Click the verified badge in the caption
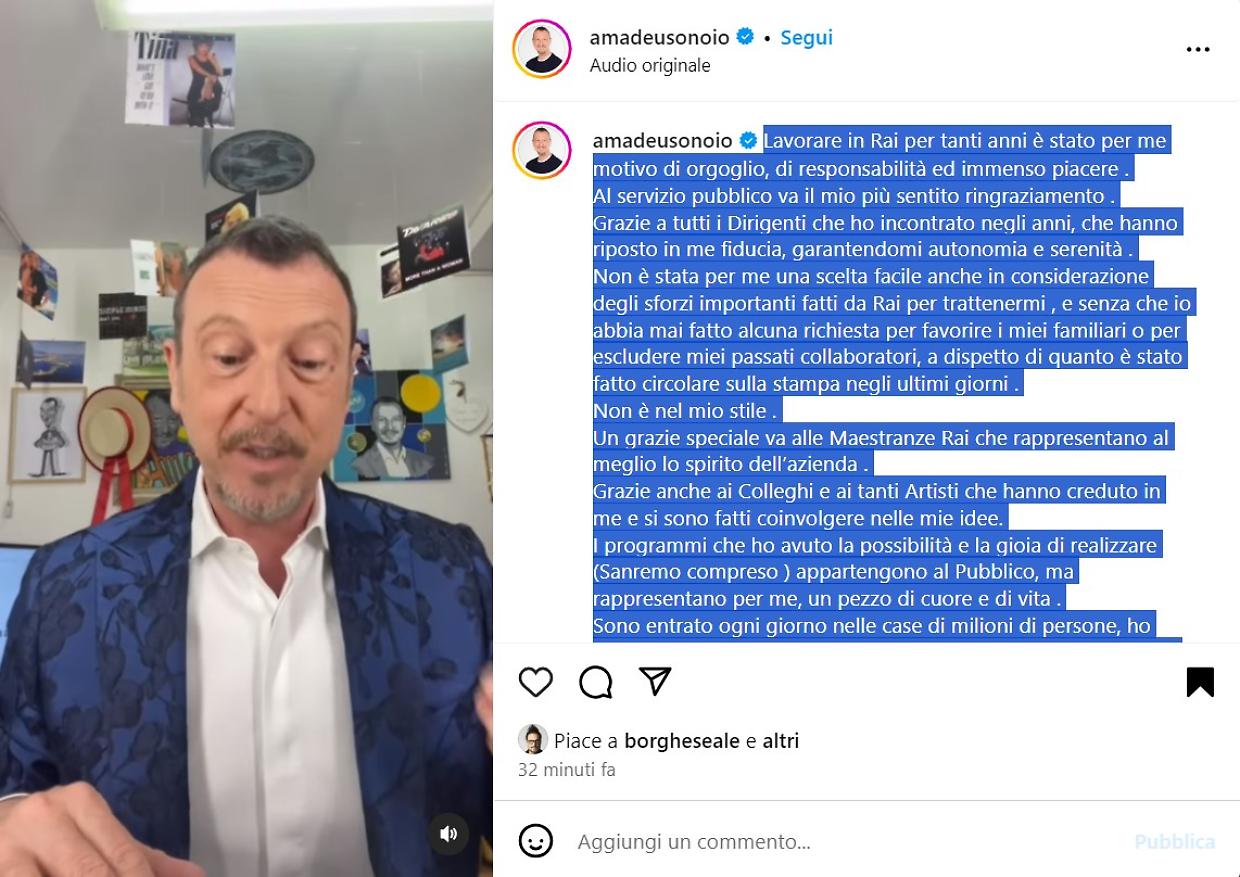Screen dimensions: 1240x877 [749, 140]
